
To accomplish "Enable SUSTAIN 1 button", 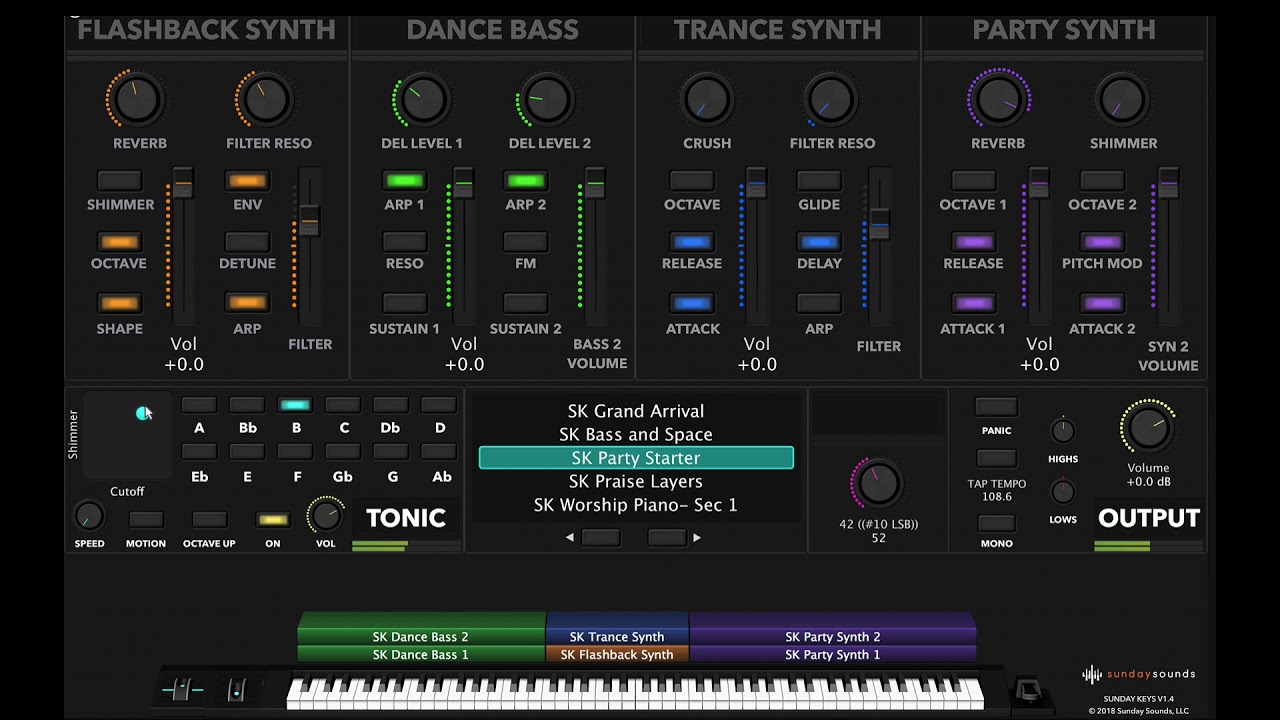I will 404,303.
